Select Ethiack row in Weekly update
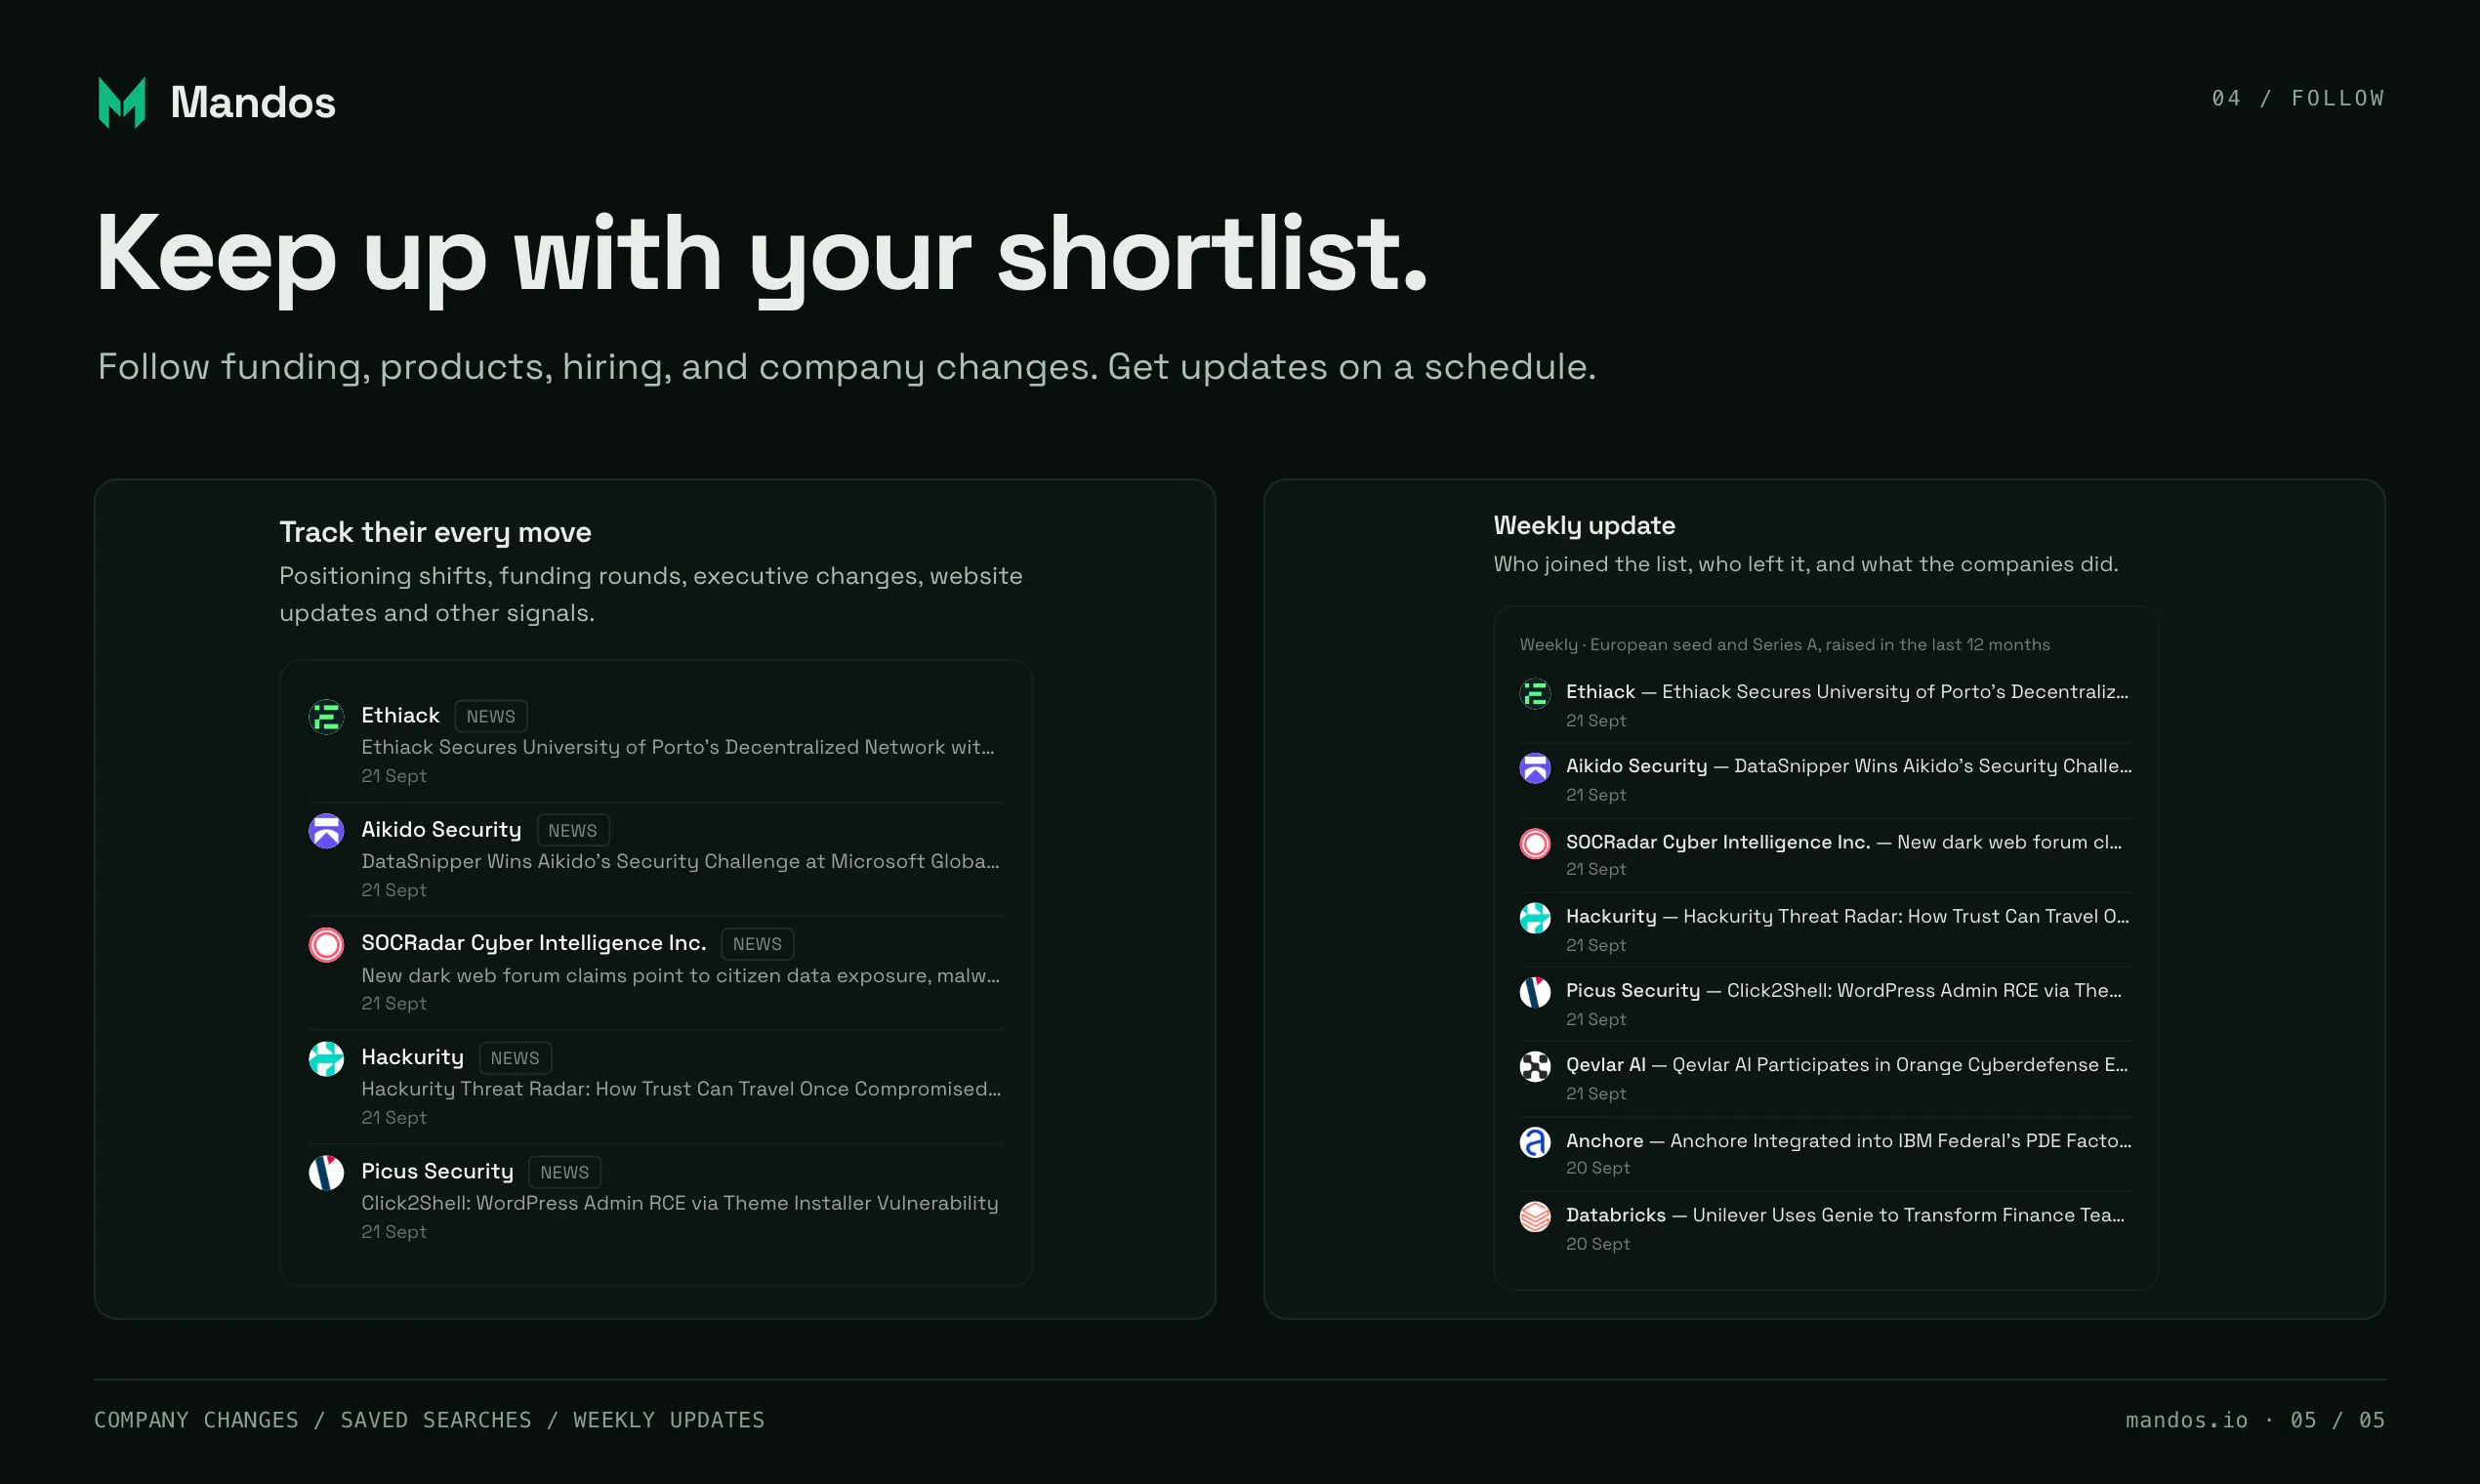 [x=1826, y=705]
